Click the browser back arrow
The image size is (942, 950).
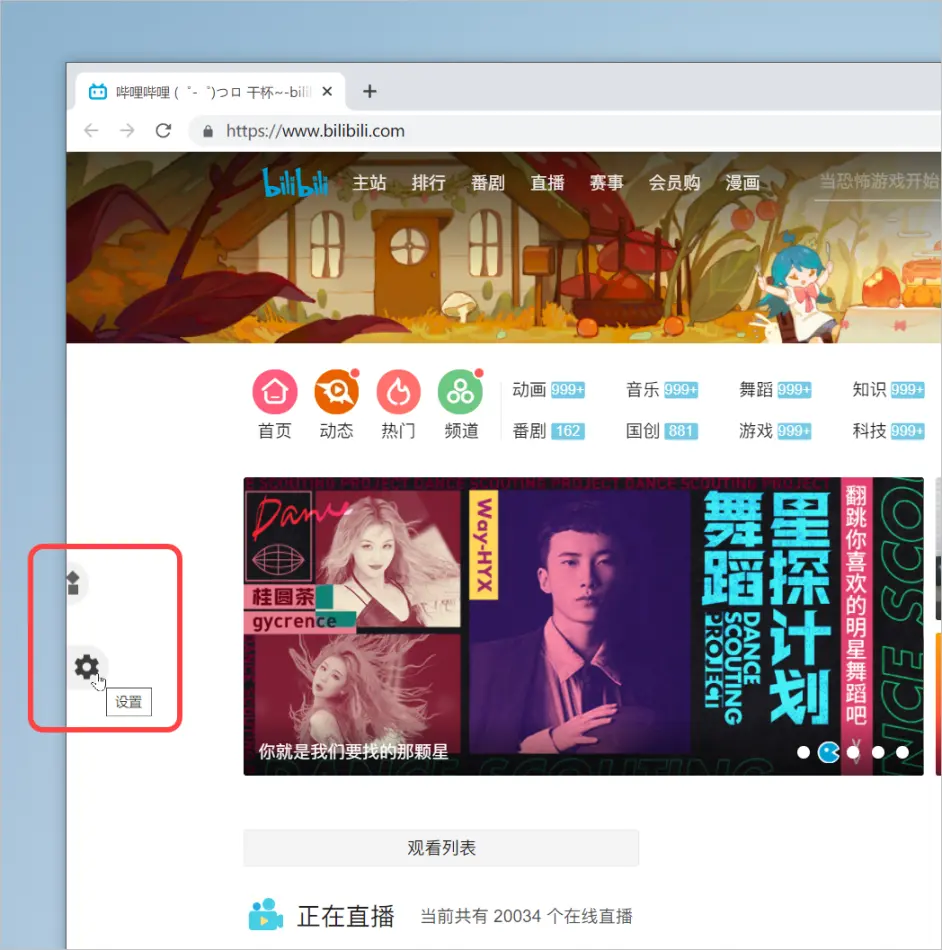[91, 131]
